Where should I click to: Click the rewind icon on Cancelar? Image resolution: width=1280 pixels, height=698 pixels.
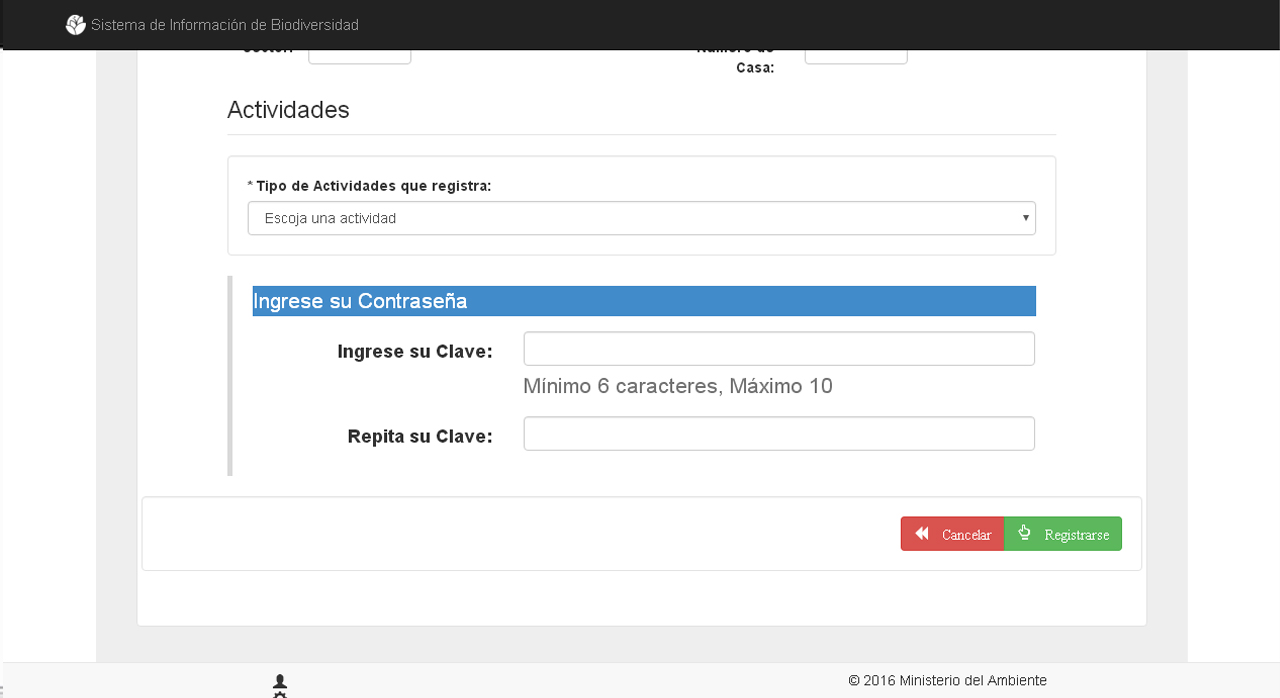point(922,534)
